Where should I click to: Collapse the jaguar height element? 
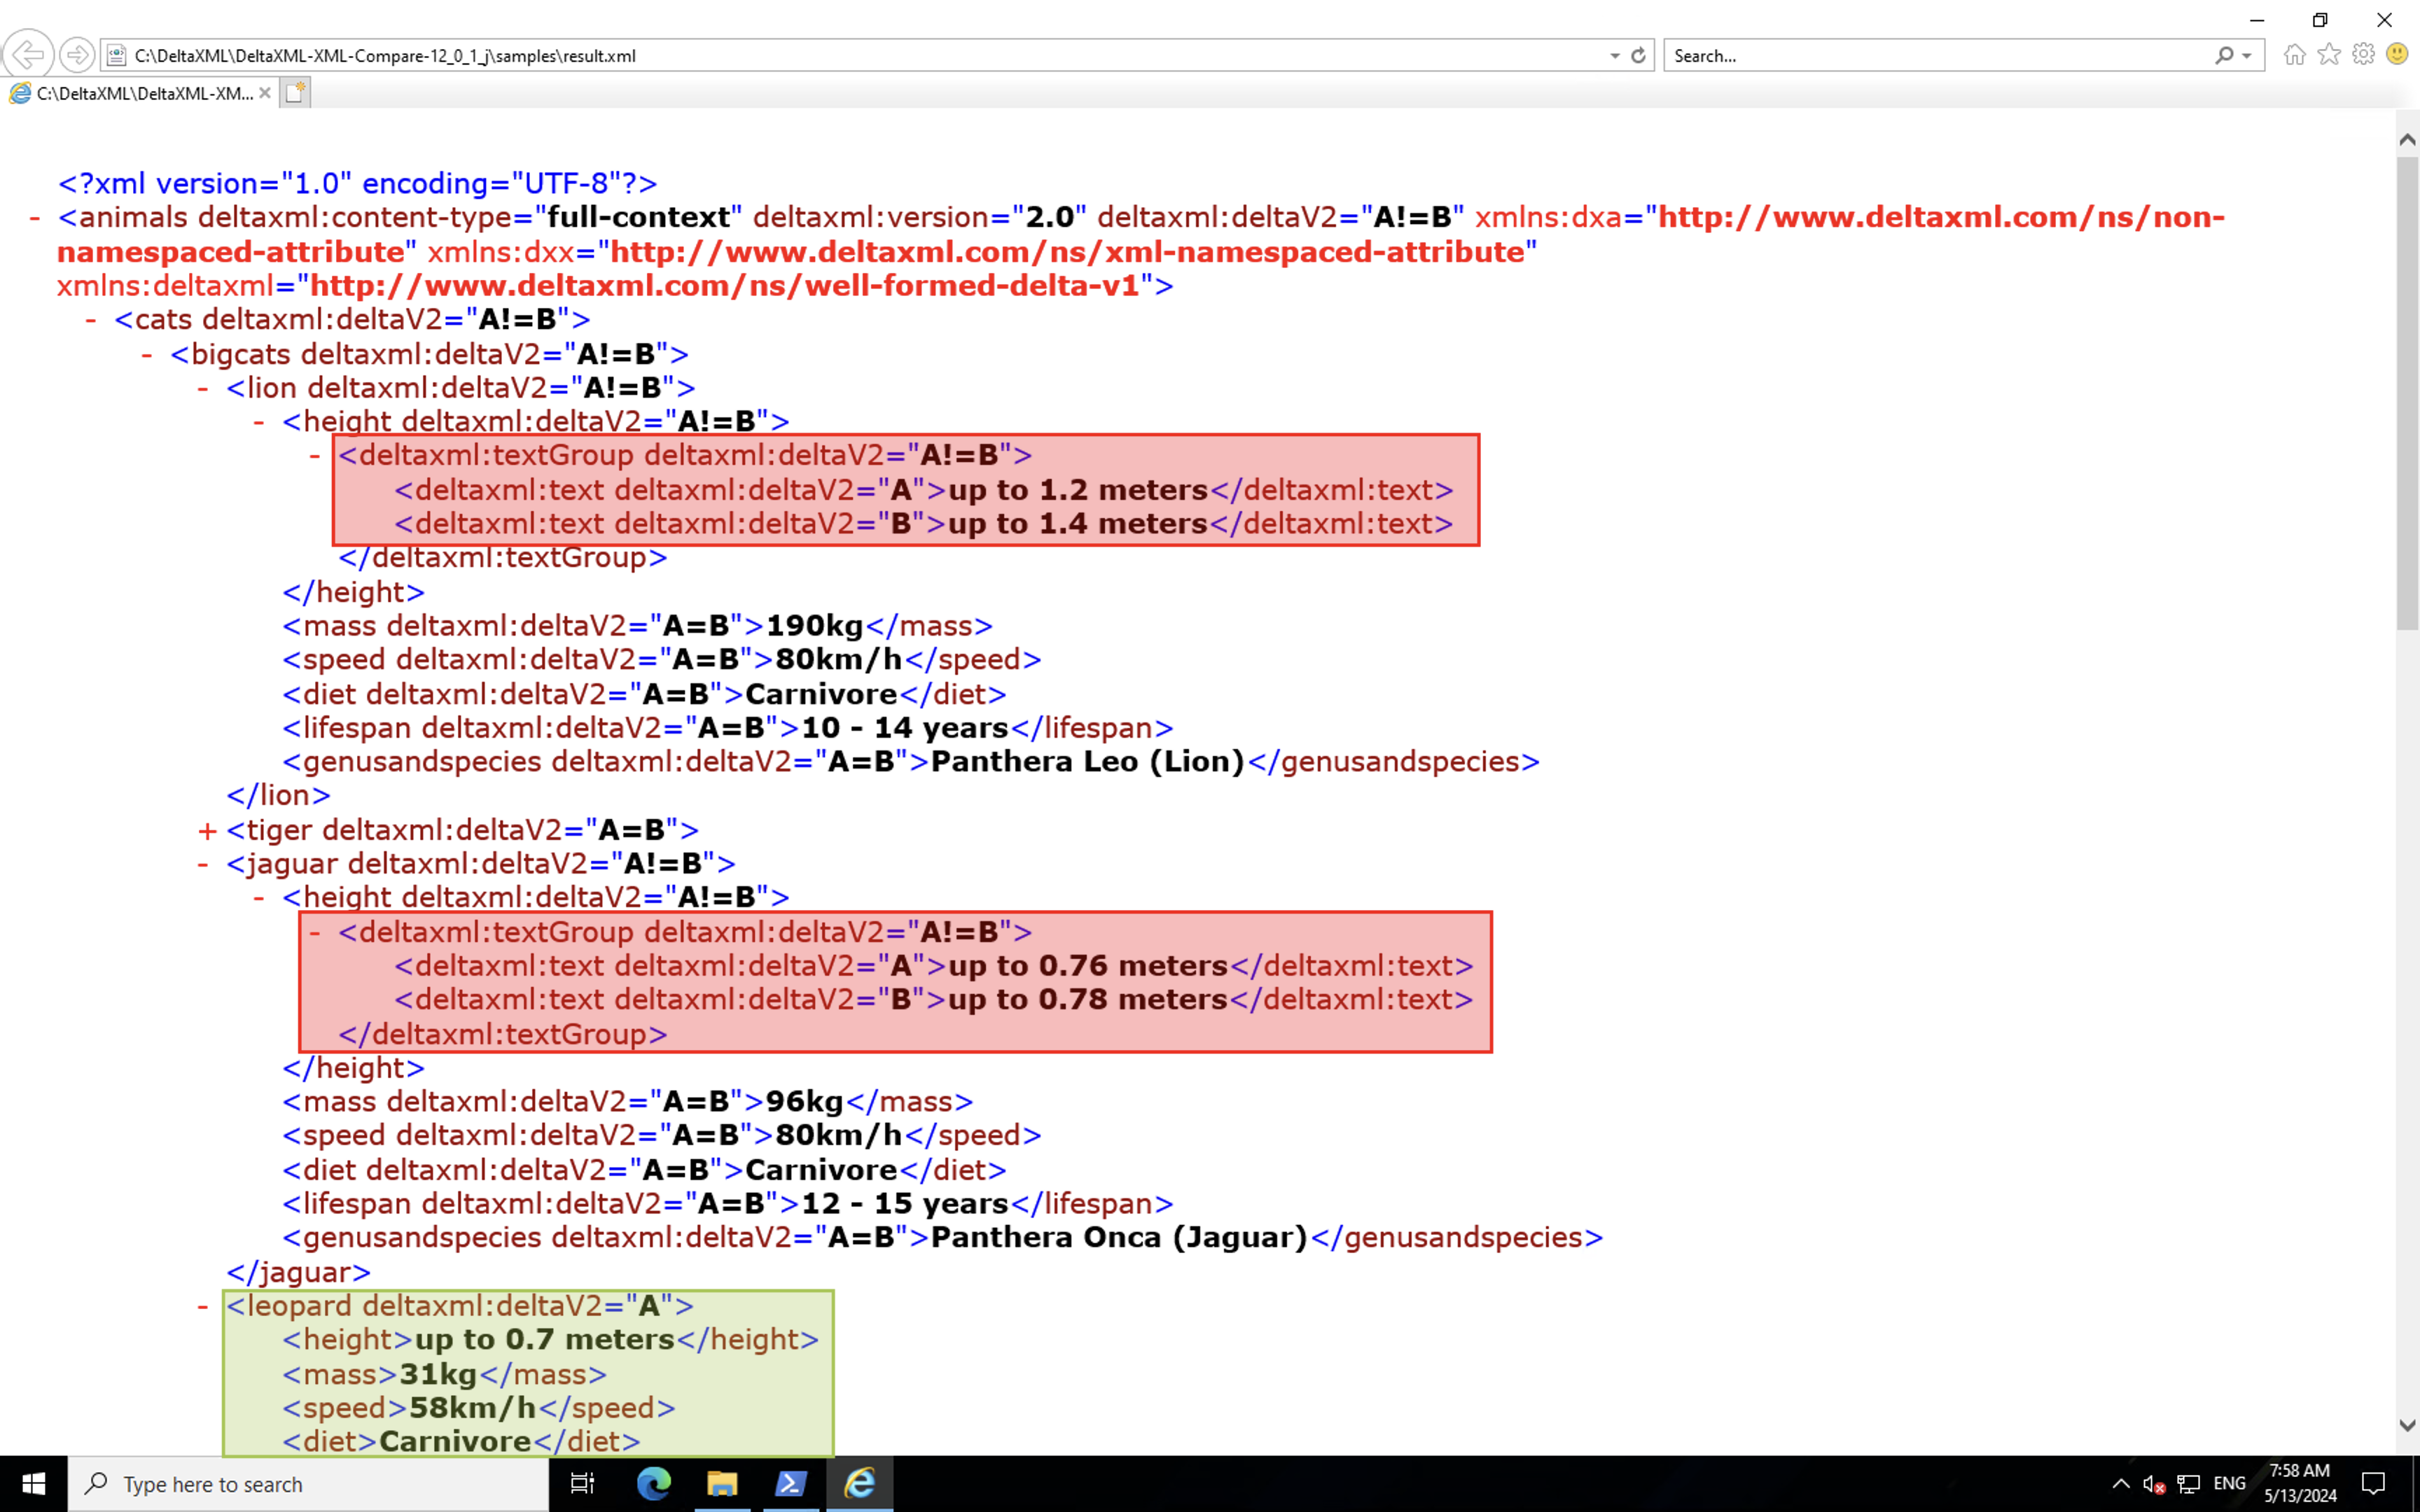pos(259,898)
